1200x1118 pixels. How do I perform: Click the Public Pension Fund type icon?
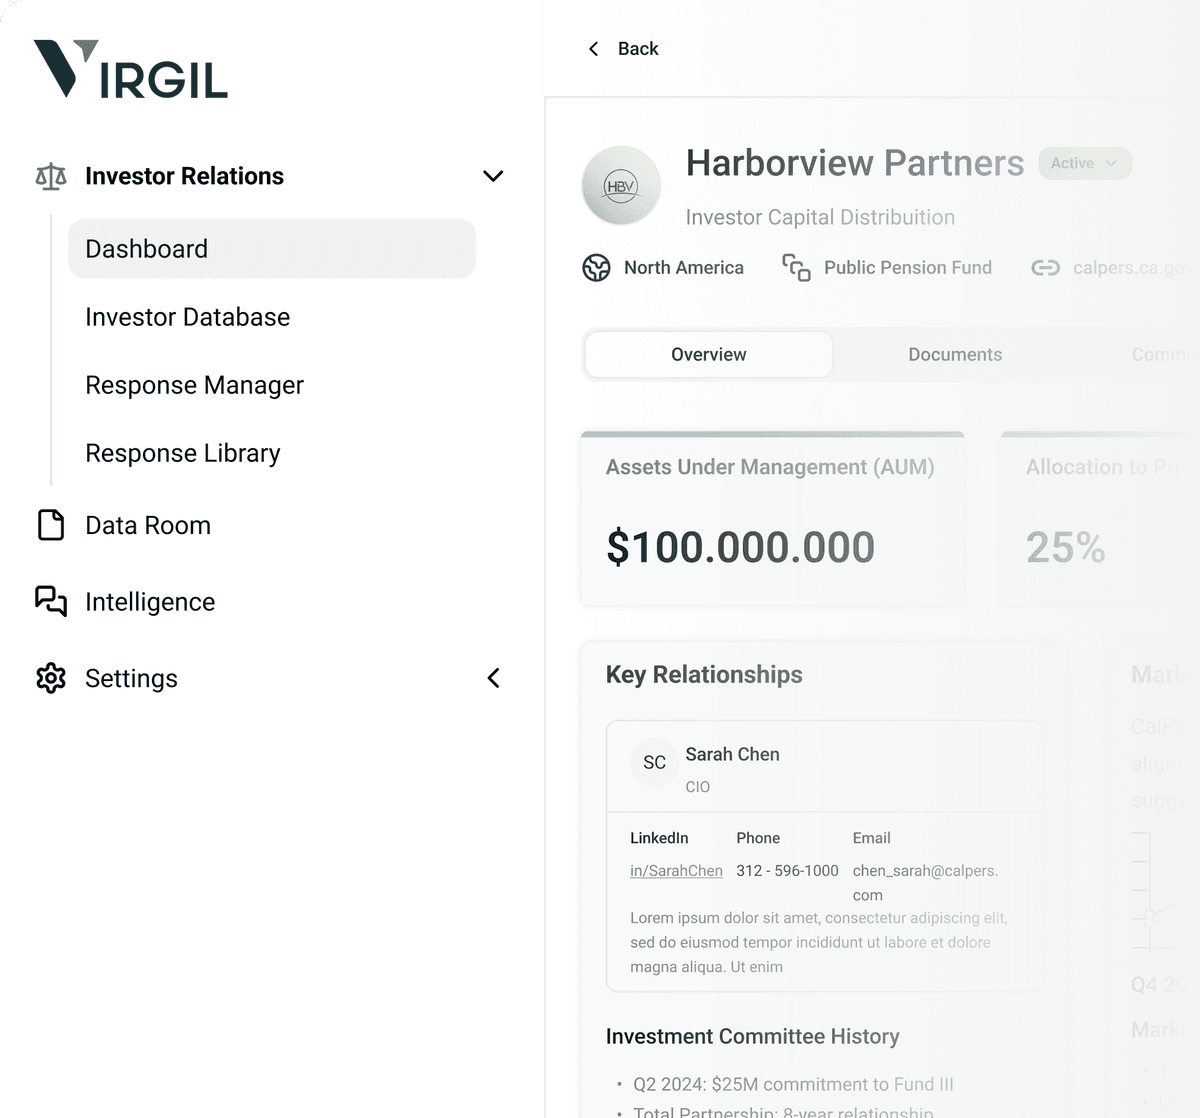coord(796,268)
